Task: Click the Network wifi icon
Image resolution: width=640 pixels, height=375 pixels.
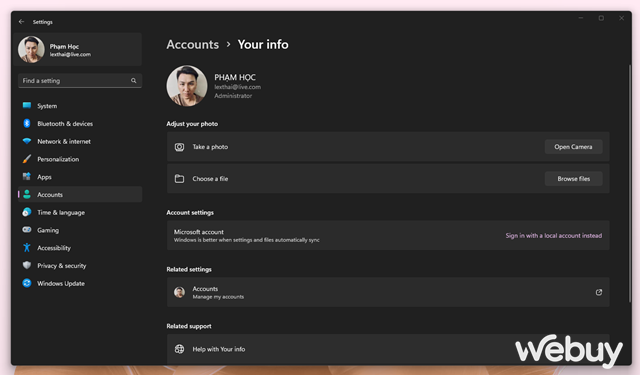Action: point(27,141)
